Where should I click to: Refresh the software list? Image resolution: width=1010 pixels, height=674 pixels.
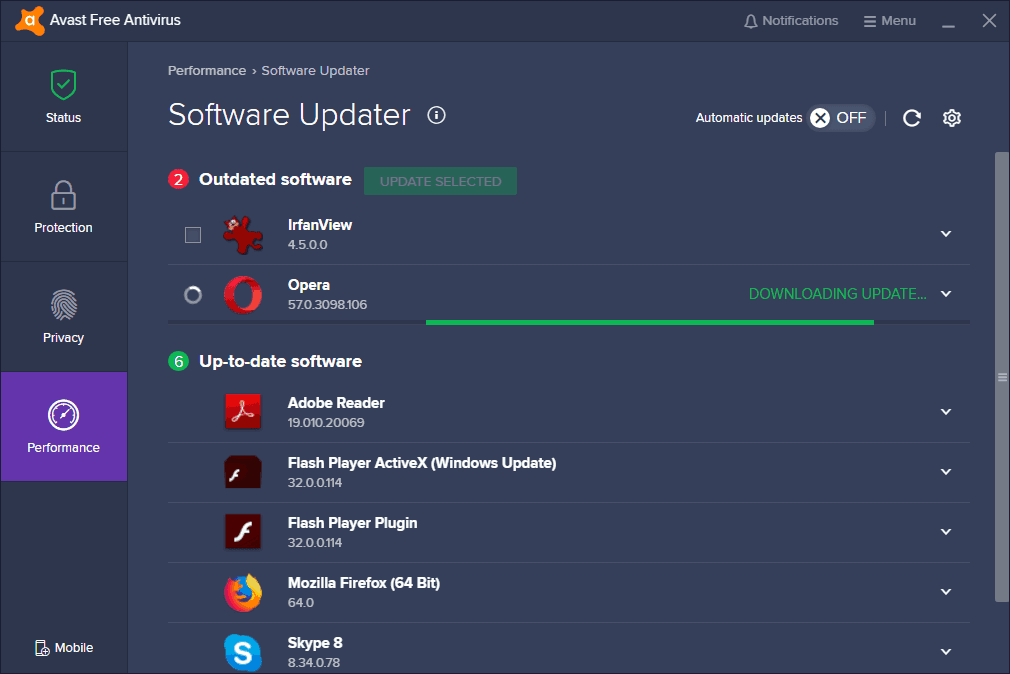tap(911, 118)
